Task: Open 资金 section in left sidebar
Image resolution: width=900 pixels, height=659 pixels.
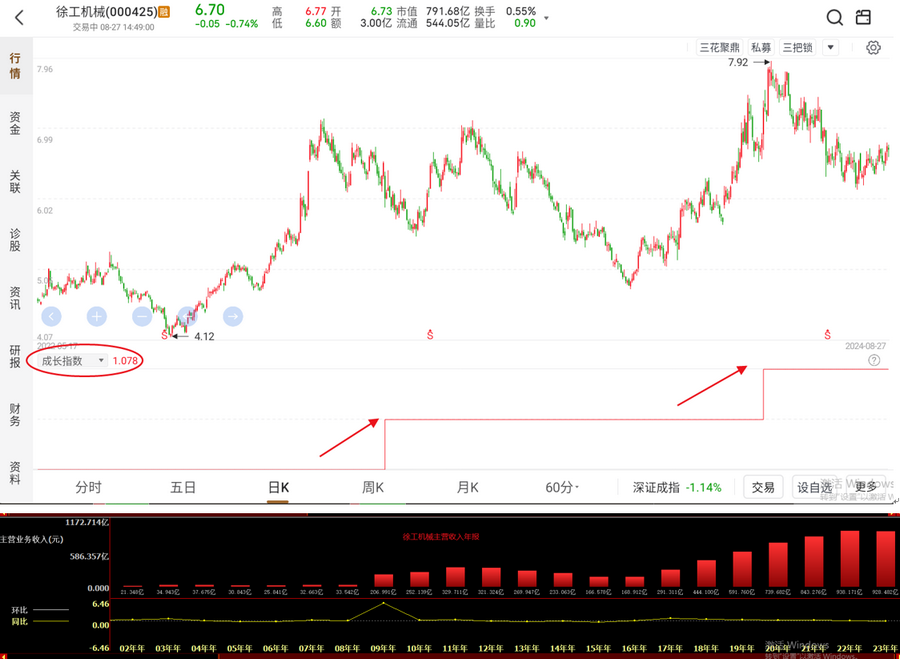Action: click(15, 123)
